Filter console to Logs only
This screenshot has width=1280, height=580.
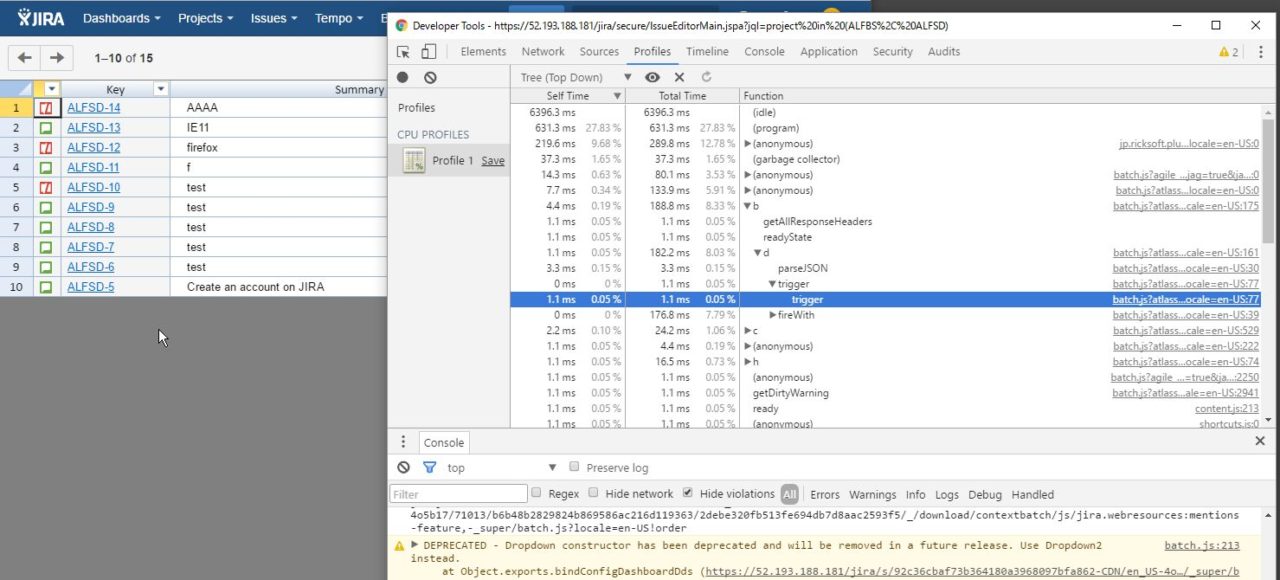click(947, 494)
